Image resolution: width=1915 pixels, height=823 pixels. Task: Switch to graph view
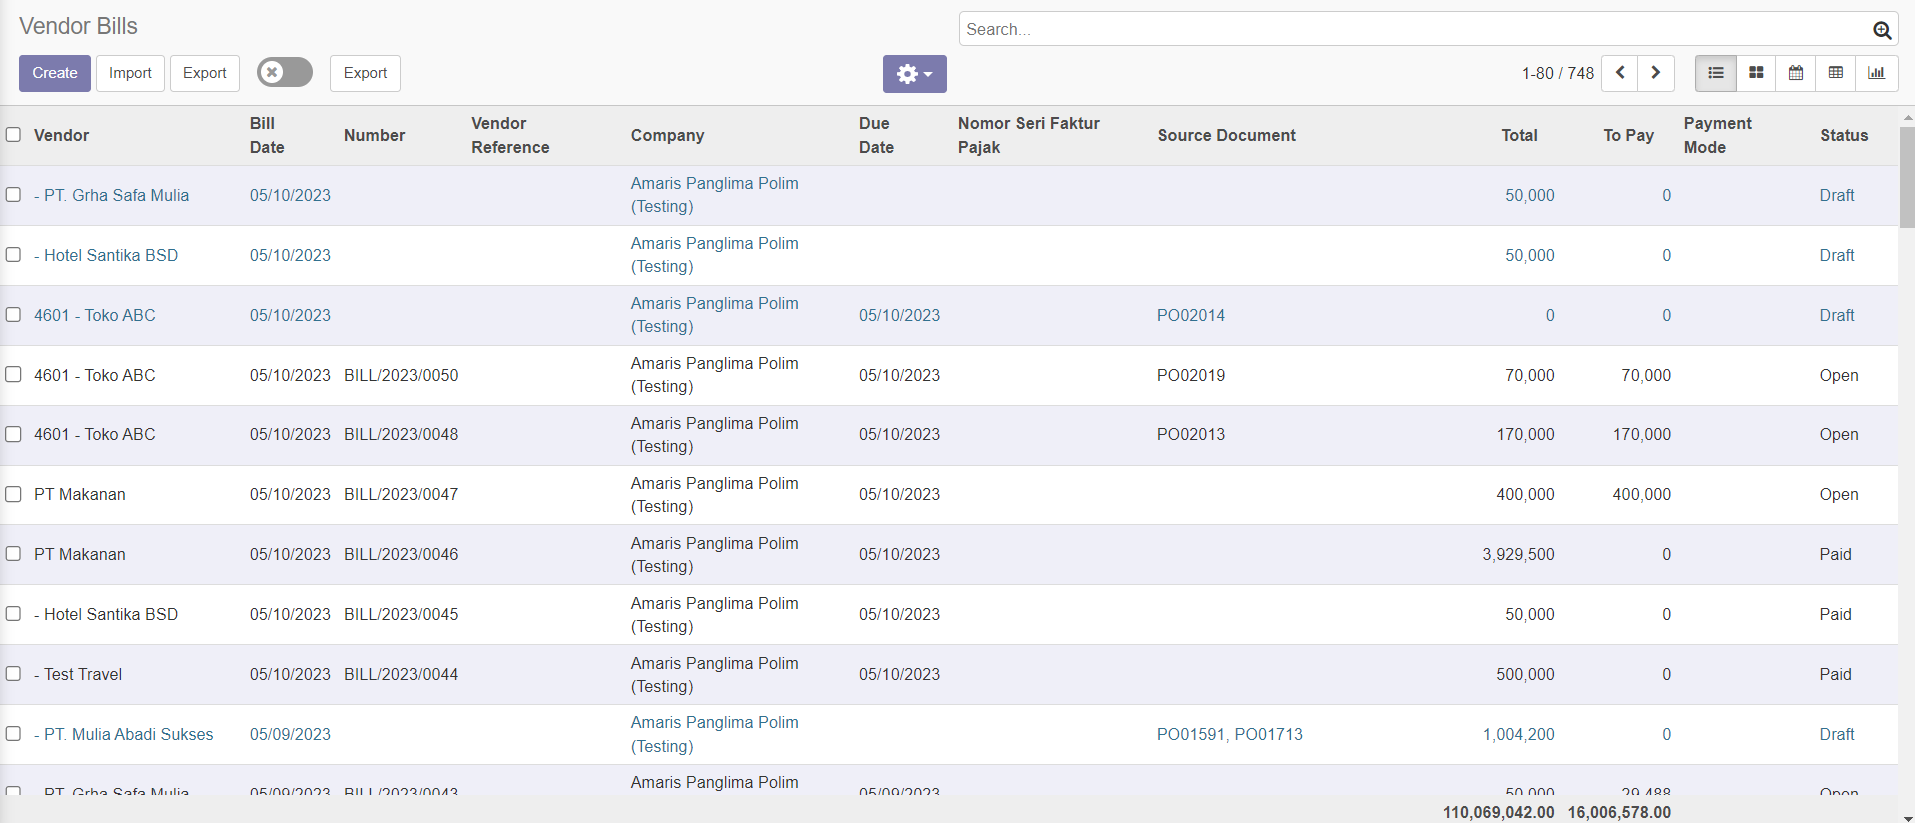1877,73
